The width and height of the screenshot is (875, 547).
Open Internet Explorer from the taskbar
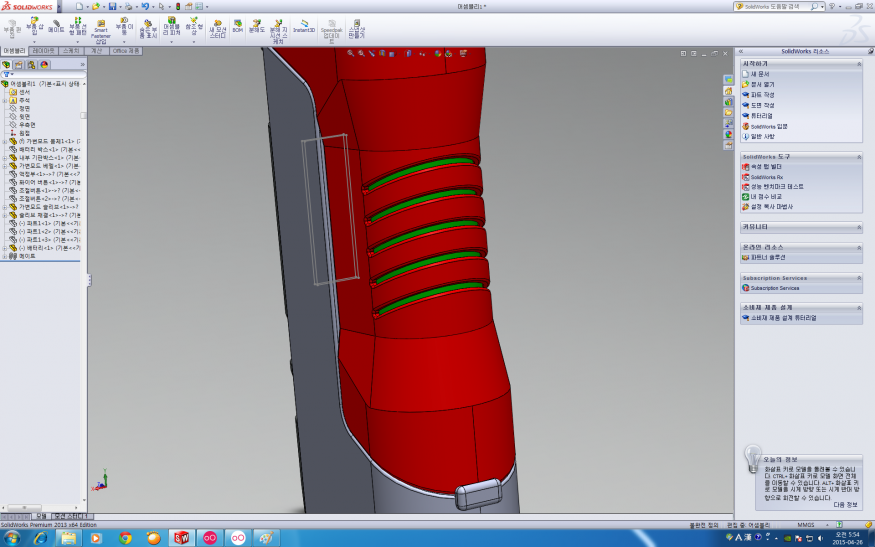(x=41, y=538)
